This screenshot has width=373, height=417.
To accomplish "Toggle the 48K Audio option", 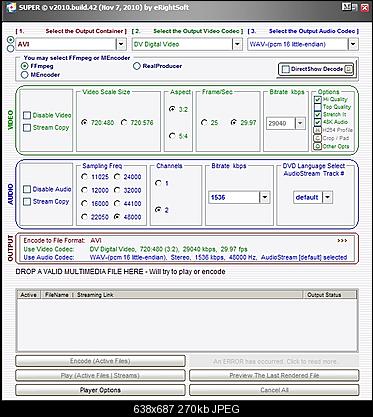I will (318, 122).
